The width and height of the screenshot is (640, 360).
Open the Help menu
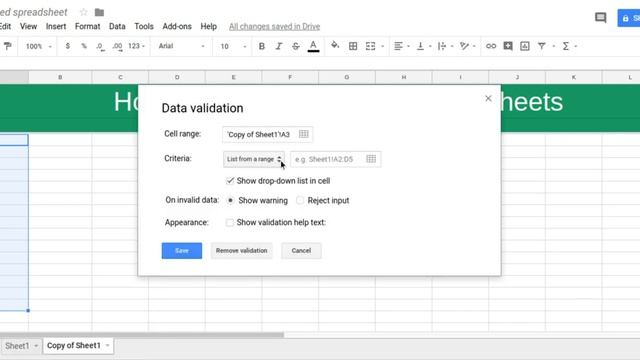tap(209, 27)
